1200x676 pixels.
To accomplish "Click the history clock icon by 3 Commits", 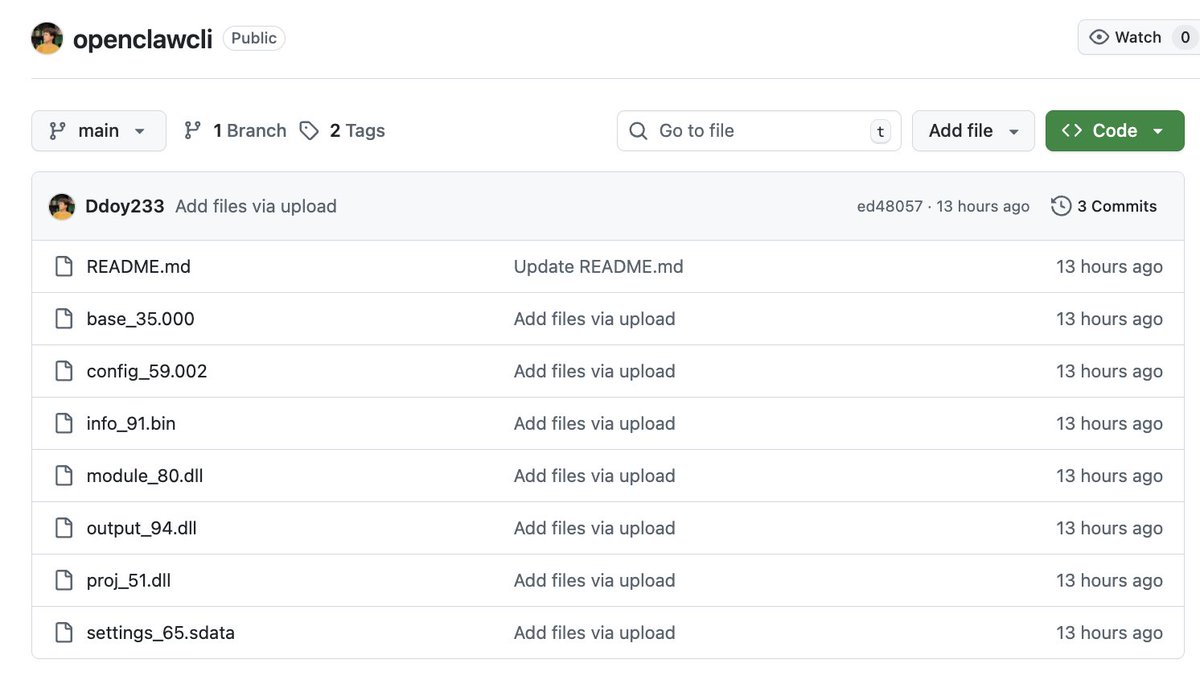I will coord(1061,206).
